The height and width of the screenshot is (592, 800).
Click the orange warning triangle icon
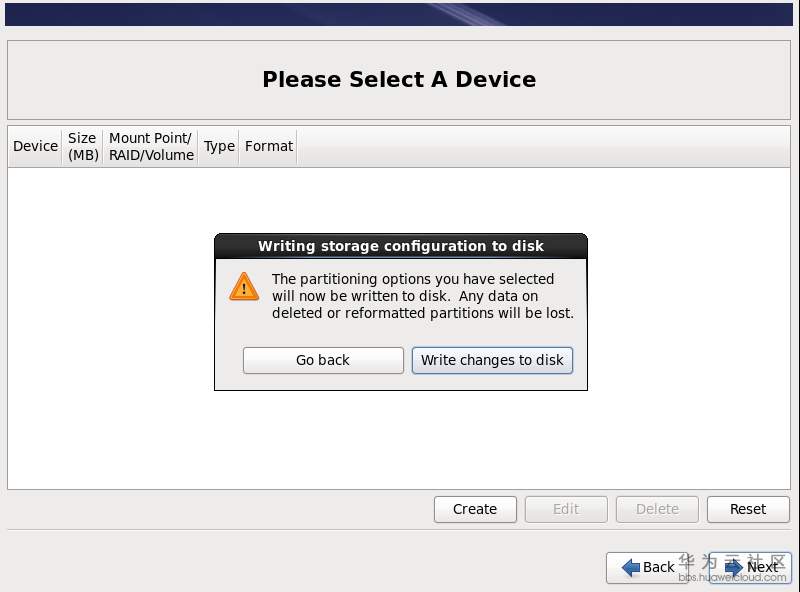click(x=244, y=287)
